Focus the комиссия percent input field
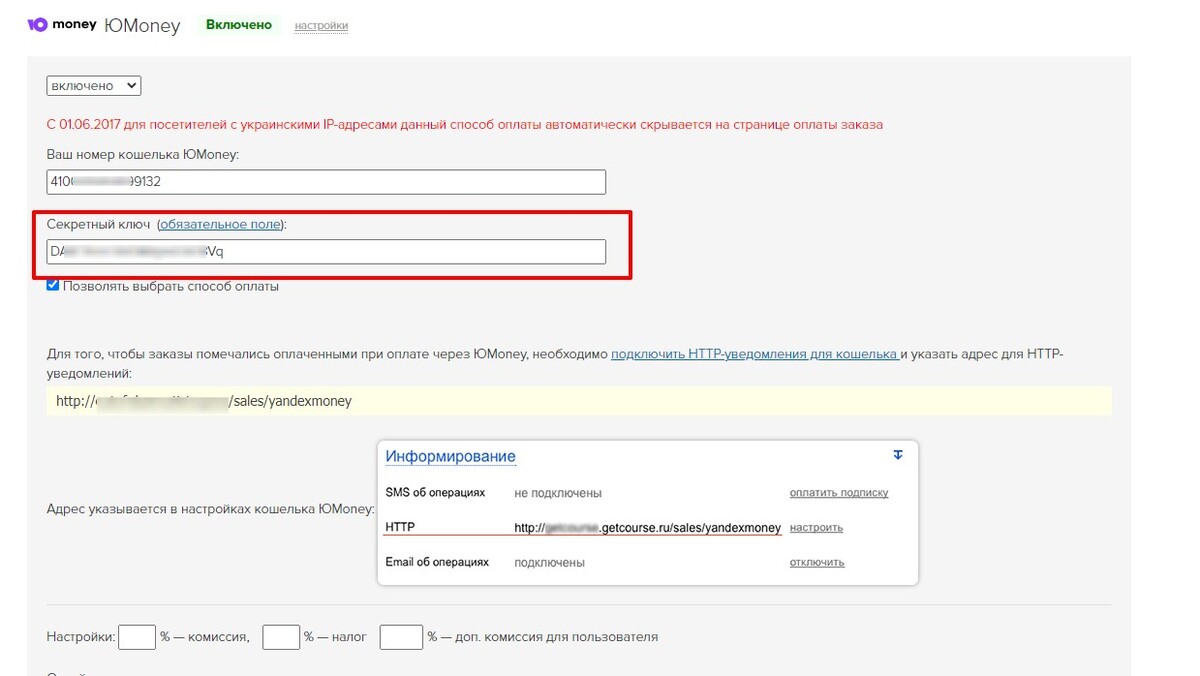Viewport: 1200px width, 676px height. 137,637
